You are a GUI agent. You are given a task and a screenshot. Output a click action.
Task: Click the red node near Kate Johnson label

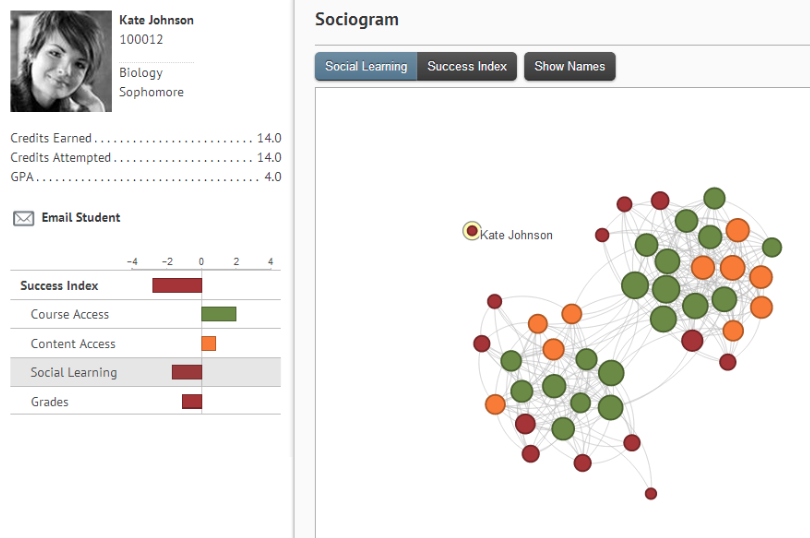click(602, 235)
